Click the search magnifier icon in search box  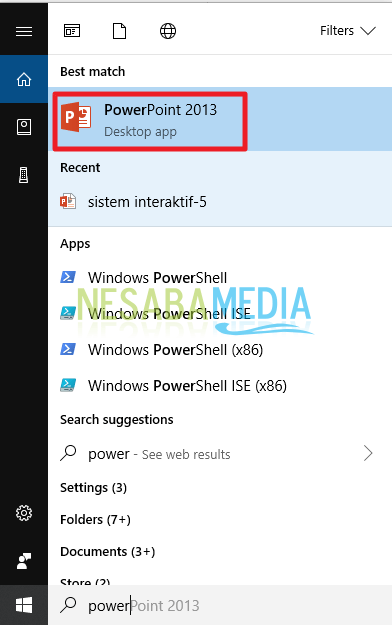pyautogui.click(x=68, y=605)
